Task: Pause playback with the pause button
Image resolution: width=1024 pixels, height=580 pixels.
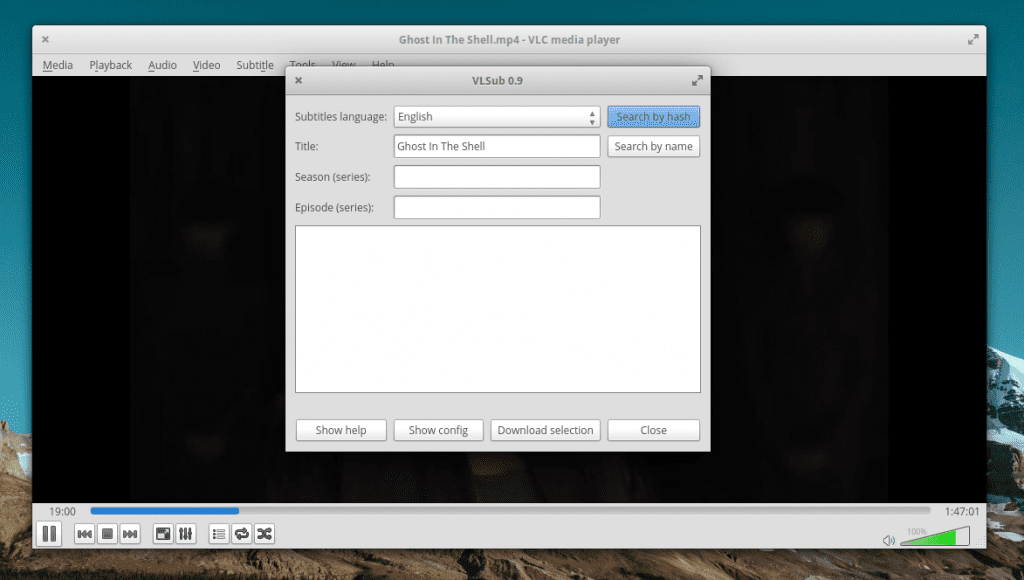Action: [49, 534]
